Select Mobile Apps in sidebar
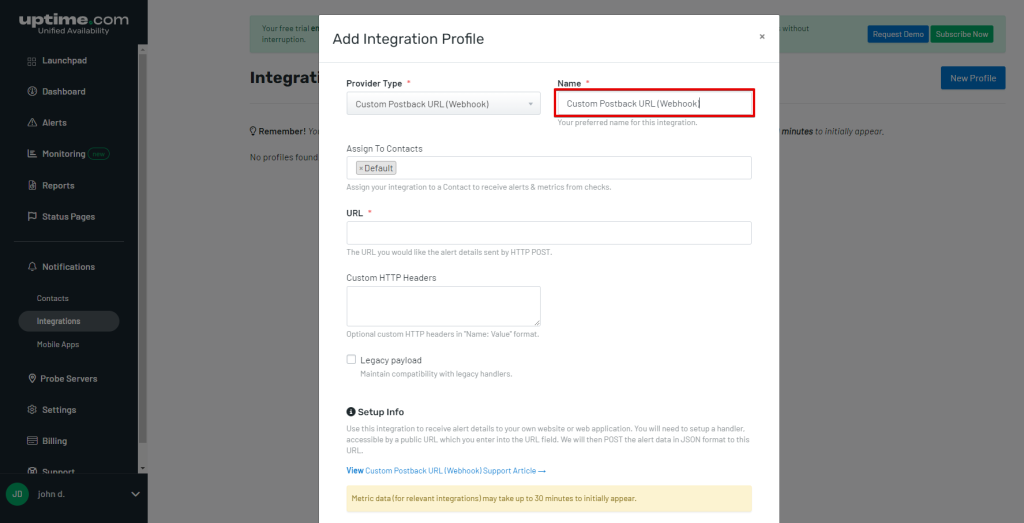This screenshot has height=523, width=1024. (58, 345)
